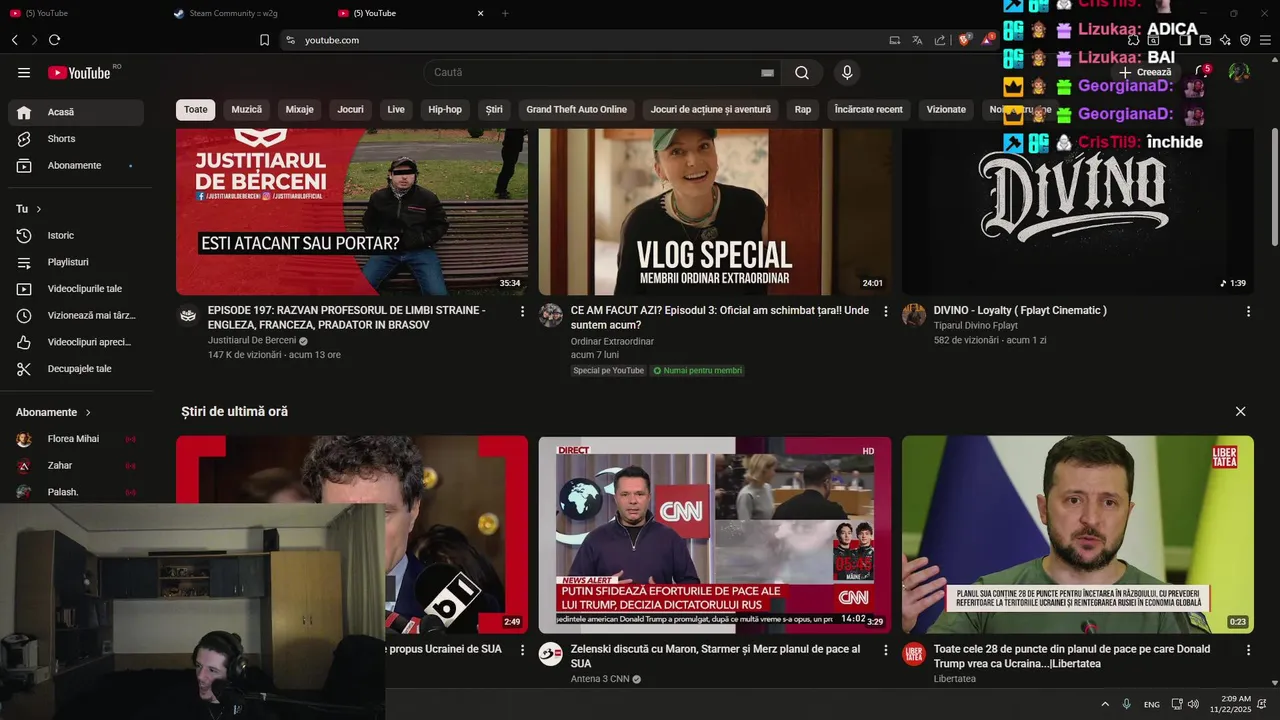Open YouTube notifications bell with 5 badge
Screen dimensions: 1280x720
point(1203,72)
